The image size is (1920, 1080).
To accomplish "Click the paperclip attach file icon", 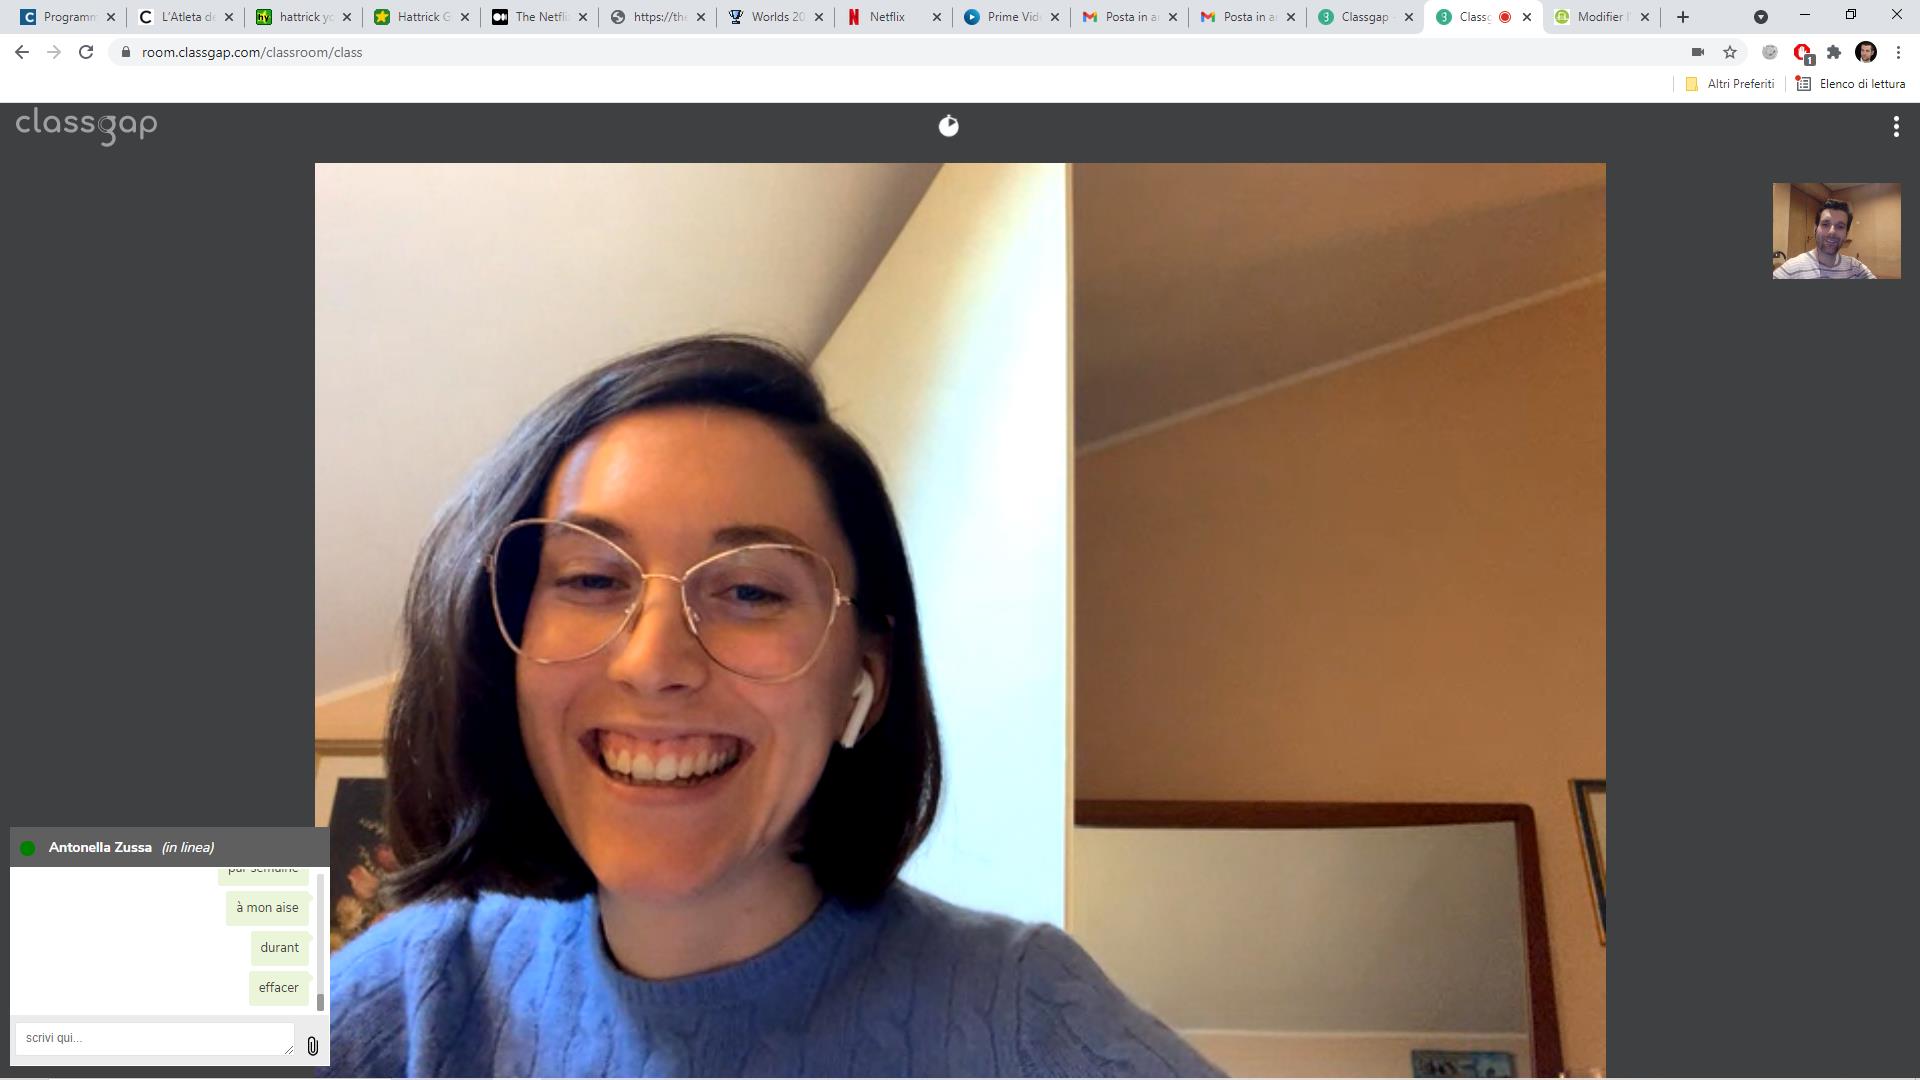I will (313, 1046).
